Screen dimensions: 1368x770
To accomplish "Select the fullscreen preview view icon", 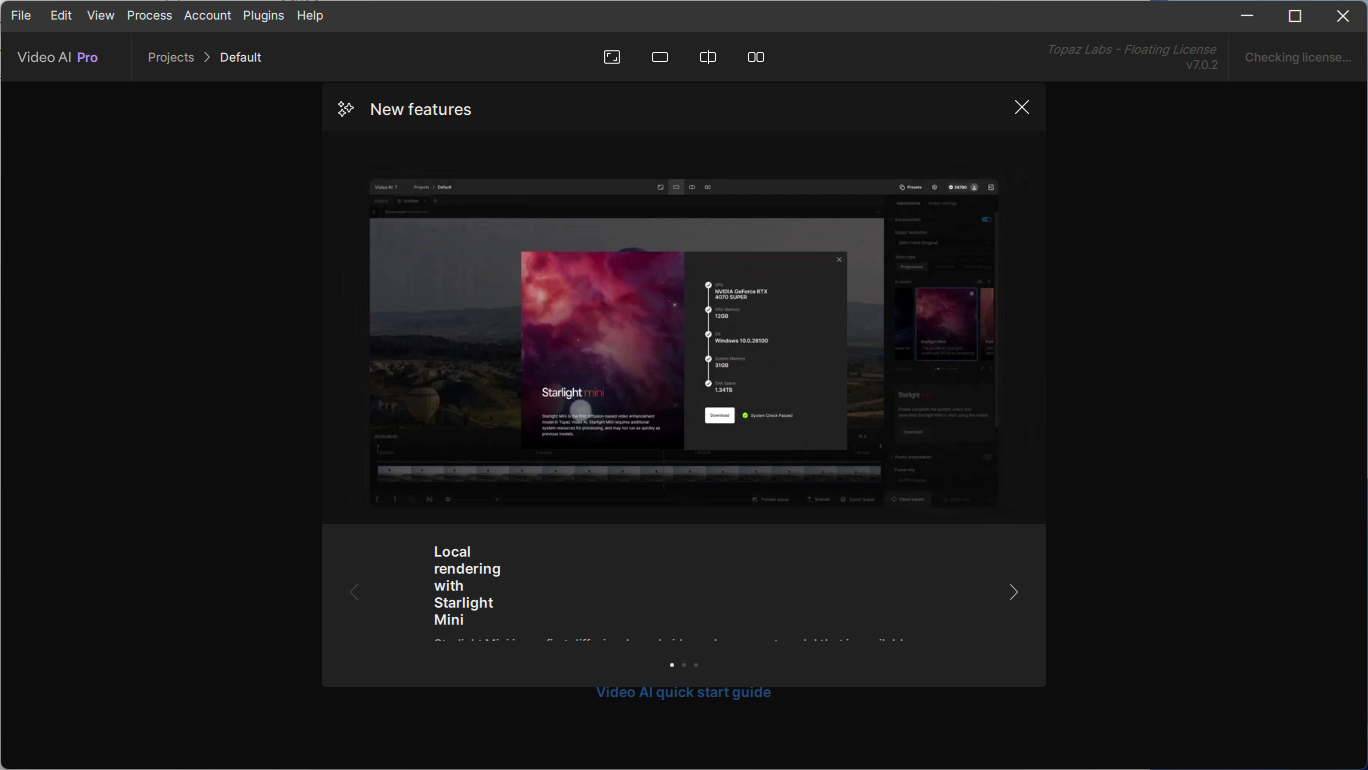I will [612, 57].
